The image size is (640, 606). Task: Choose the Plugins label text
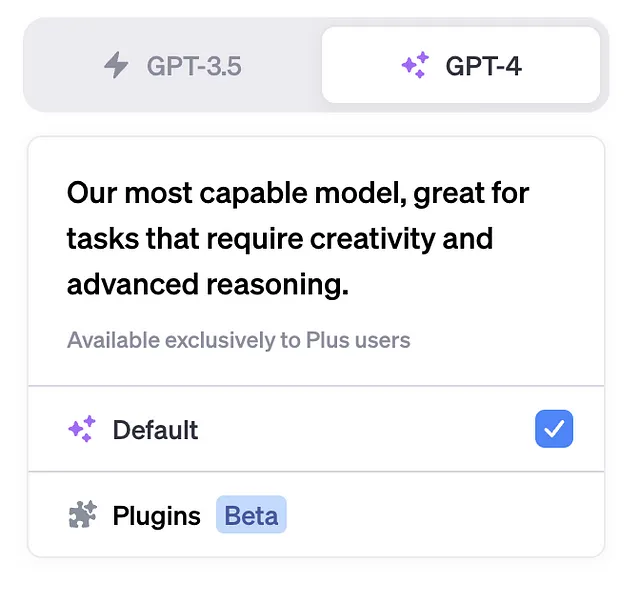click(x=156, y=515)
